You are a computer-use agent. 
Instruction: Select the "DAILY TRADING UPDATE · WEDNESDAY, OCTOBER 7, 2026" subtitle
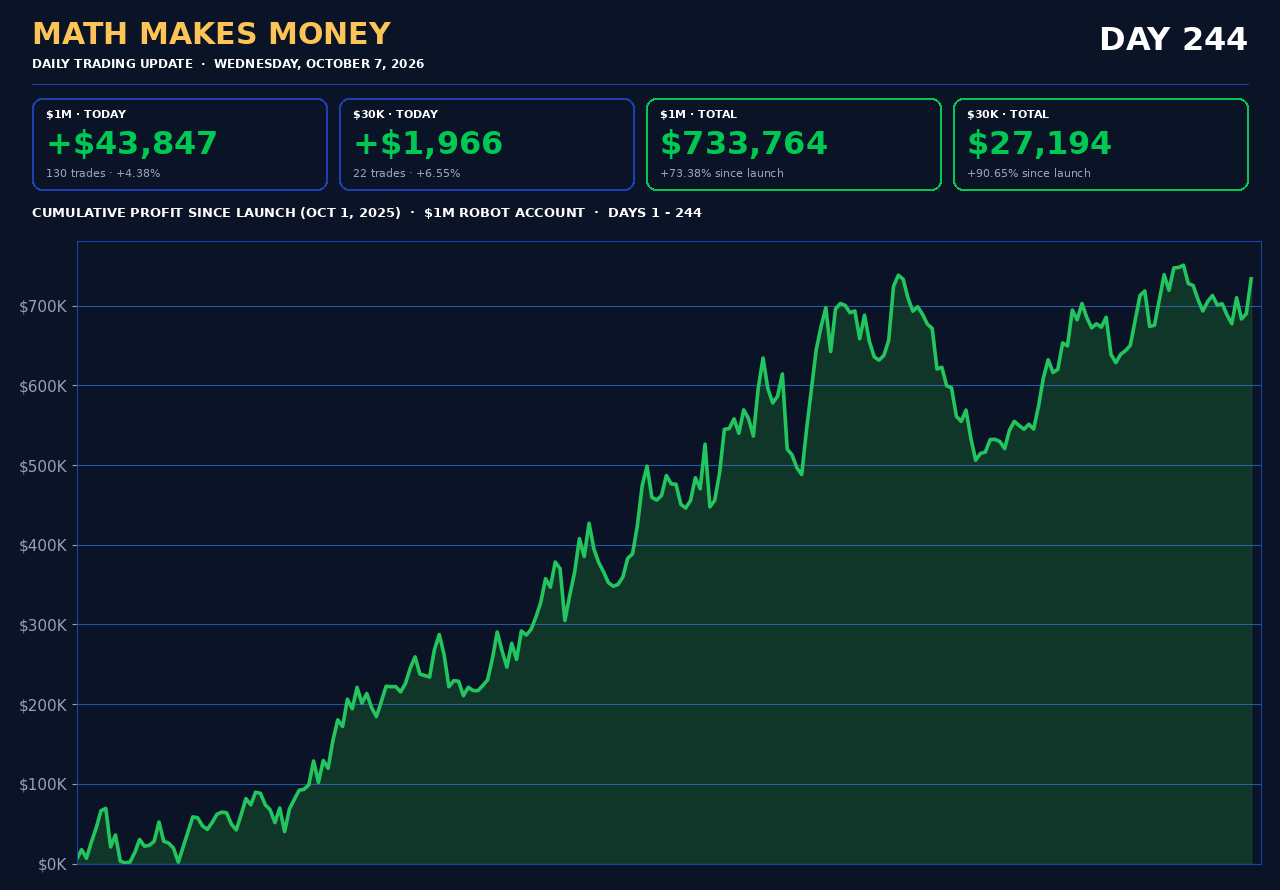[x=228, y=64]
